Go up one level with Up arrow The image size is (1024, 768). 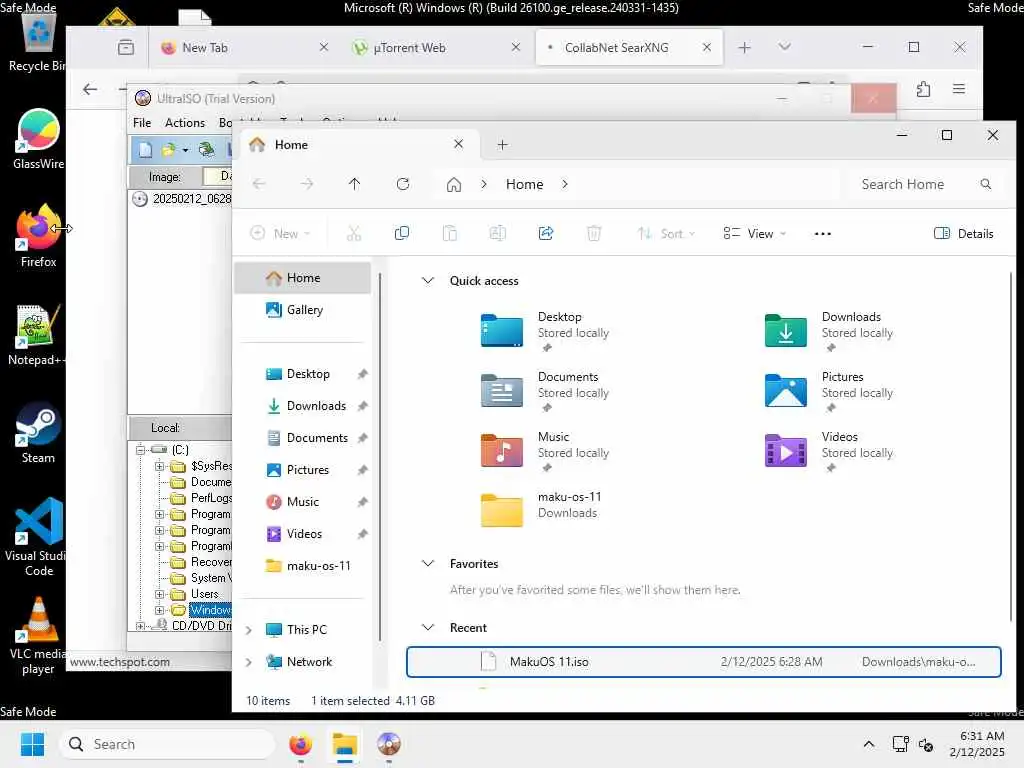[x=355, y=184]
